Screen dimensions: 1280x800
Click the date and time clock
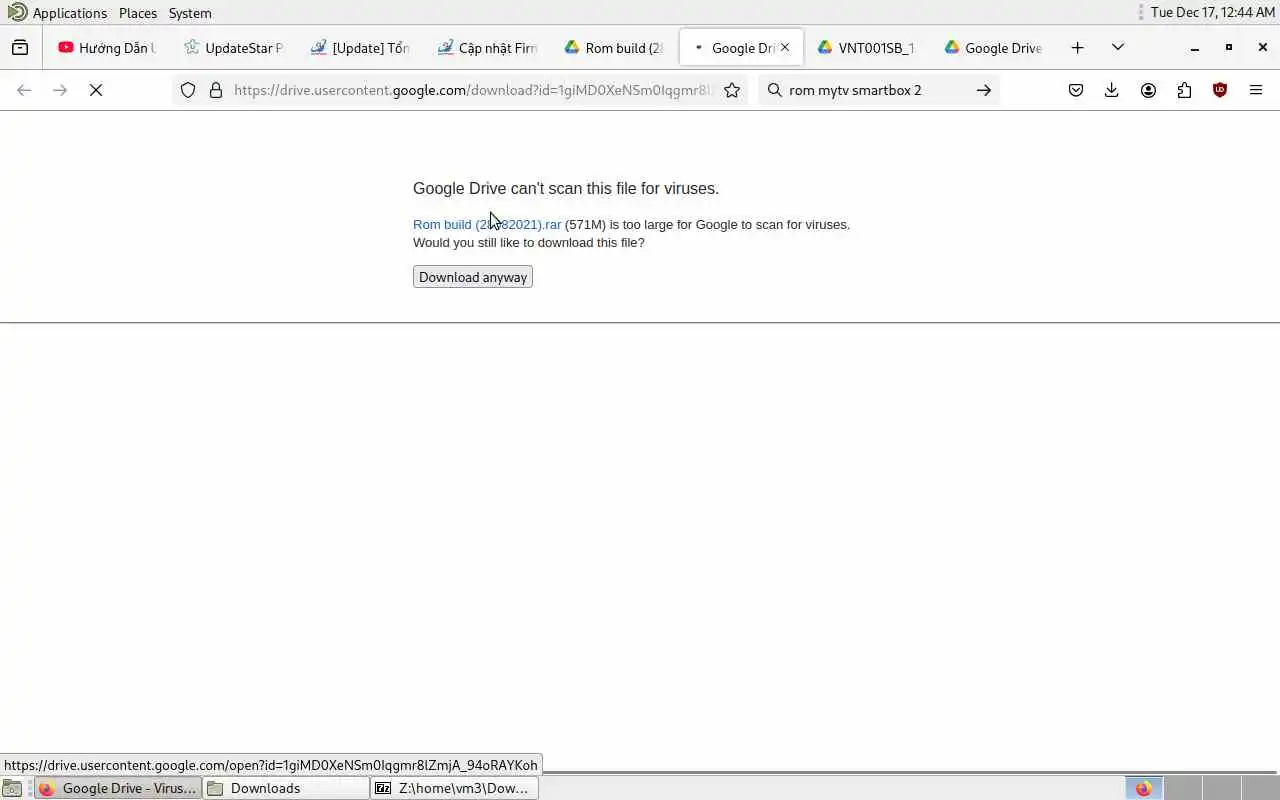1212,13
